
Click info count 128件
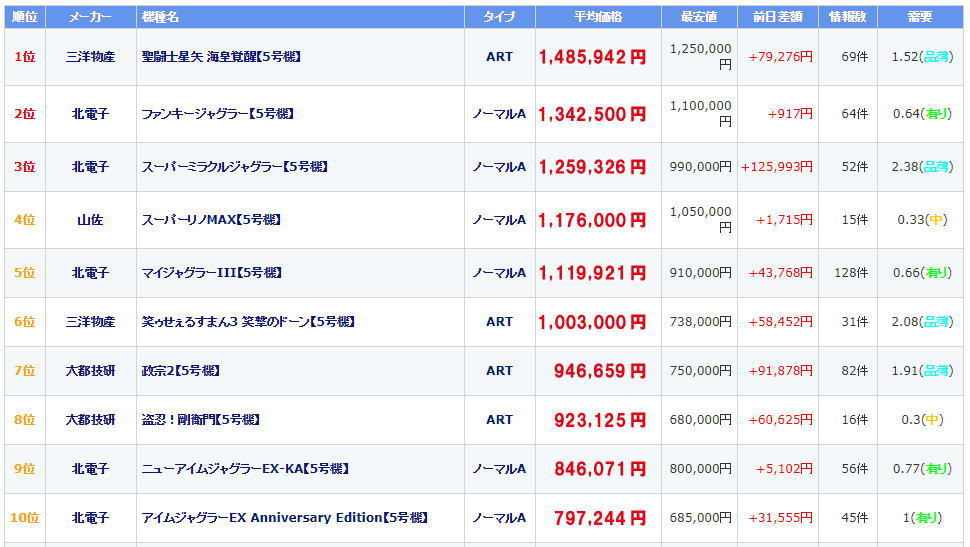851,273
